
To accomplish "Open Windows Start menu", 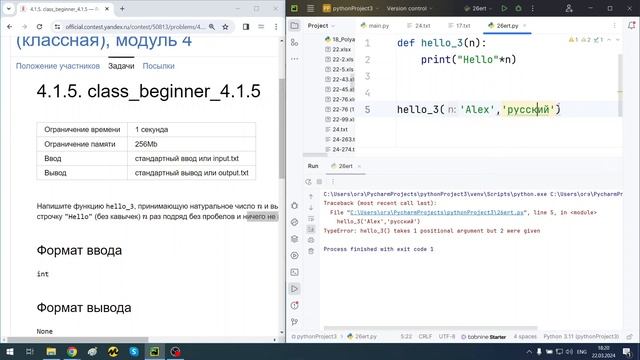I will [9, 351].
